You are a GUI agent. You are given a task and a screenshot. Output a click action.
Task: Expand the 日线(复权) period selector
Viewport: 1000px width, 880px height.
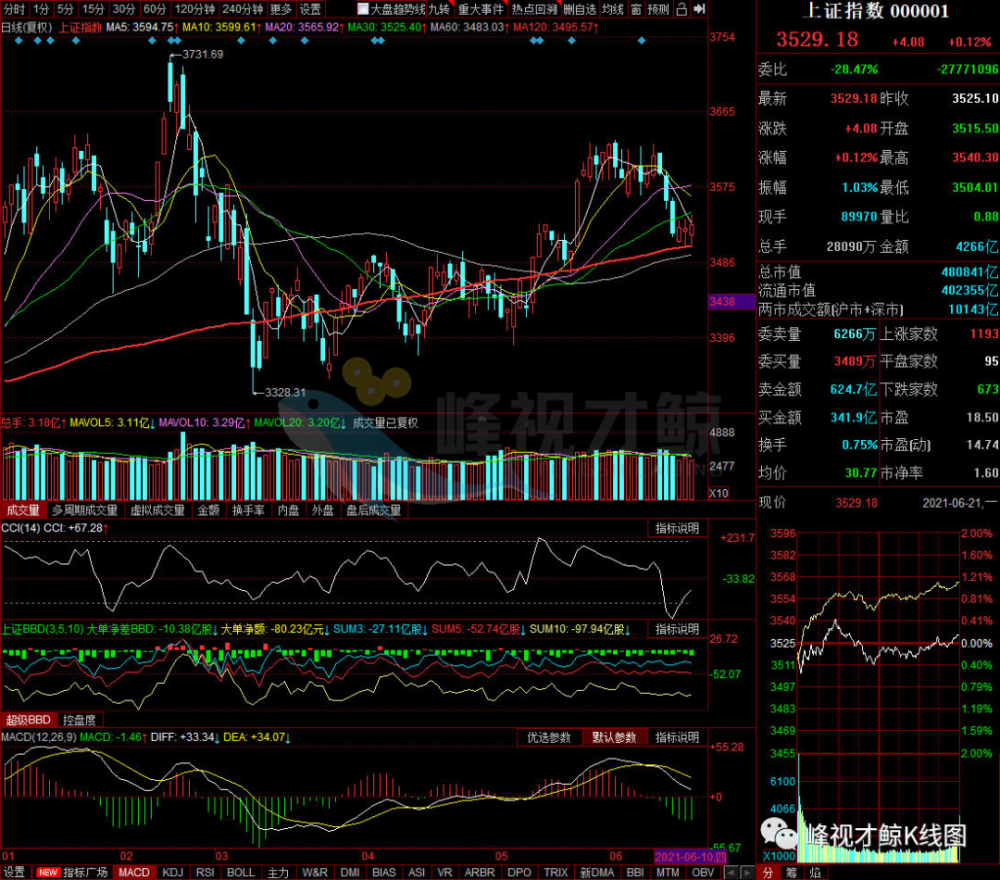click(x=27, y=27)
